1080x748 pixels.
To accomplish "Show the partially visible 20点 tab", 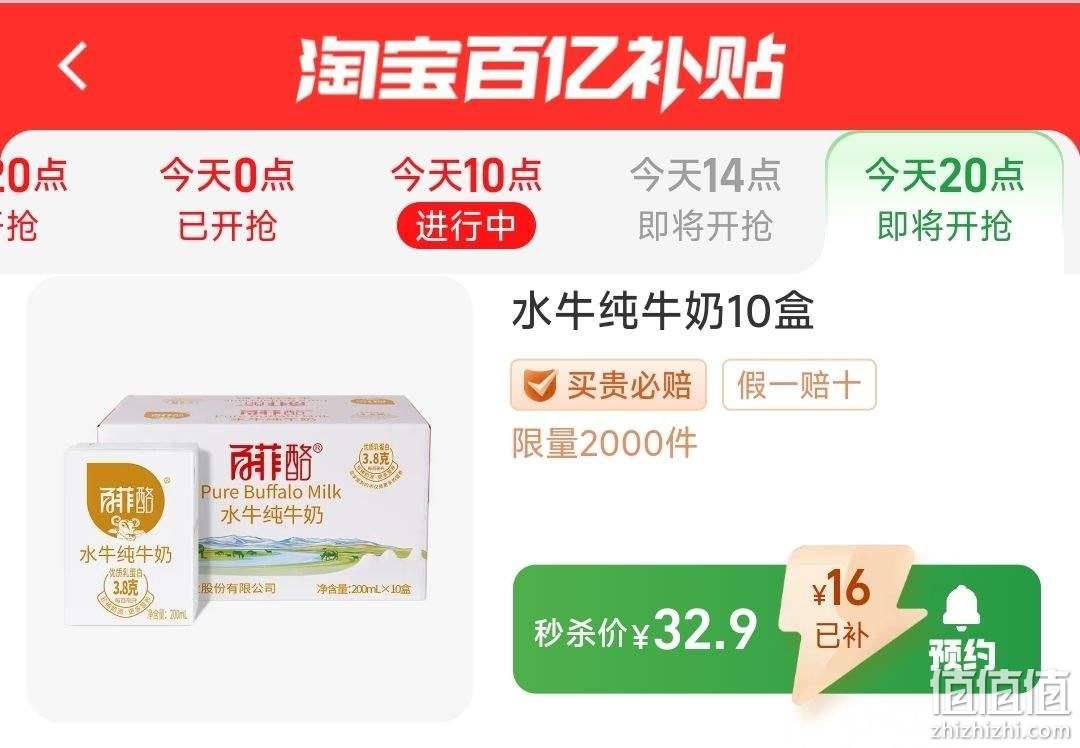I will (31, 200).
